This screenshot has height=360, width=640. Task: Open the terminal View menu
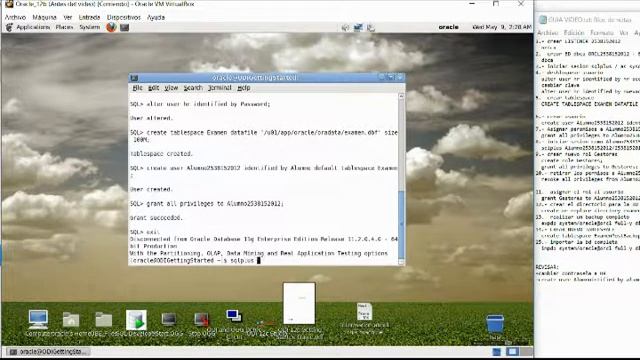(x=171, y=88)
